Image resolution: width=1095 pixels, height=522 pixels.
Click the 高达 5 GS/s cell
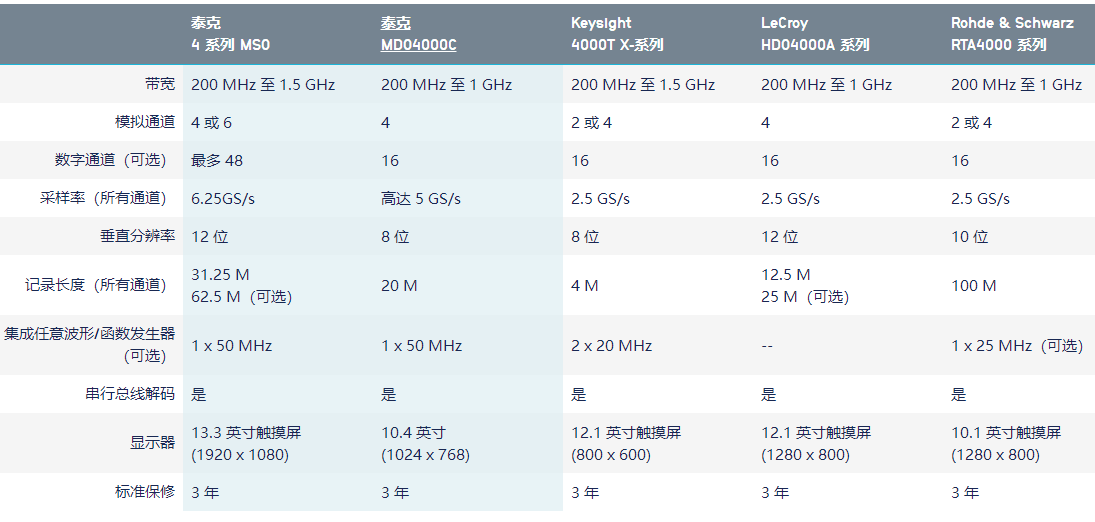[x=421, y=198]
